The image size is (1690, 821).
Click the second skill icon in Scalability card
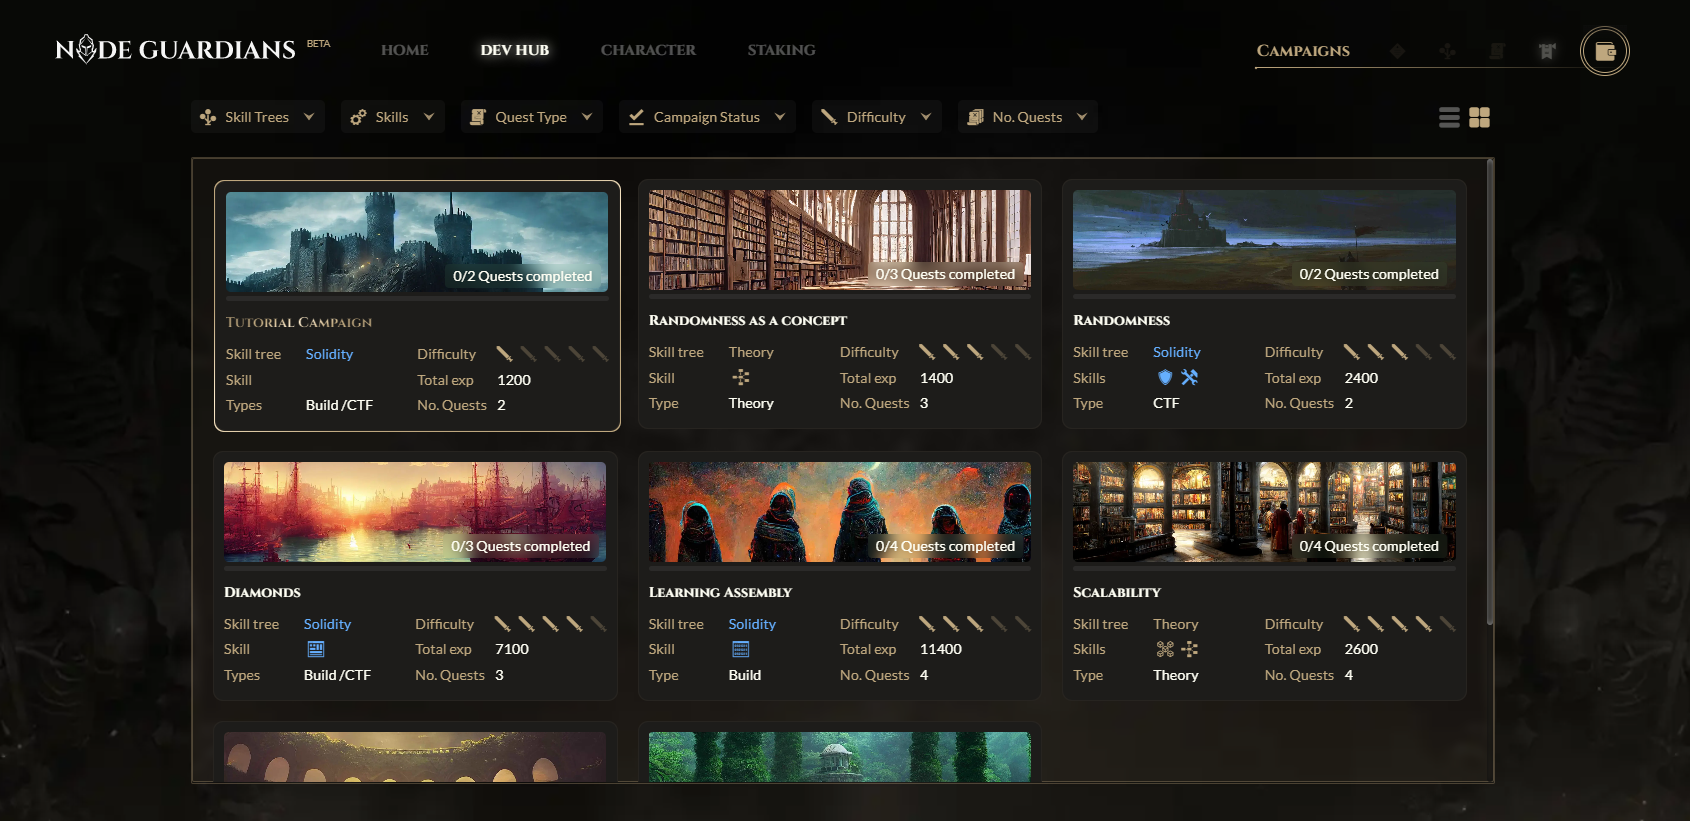point(1189,649)
